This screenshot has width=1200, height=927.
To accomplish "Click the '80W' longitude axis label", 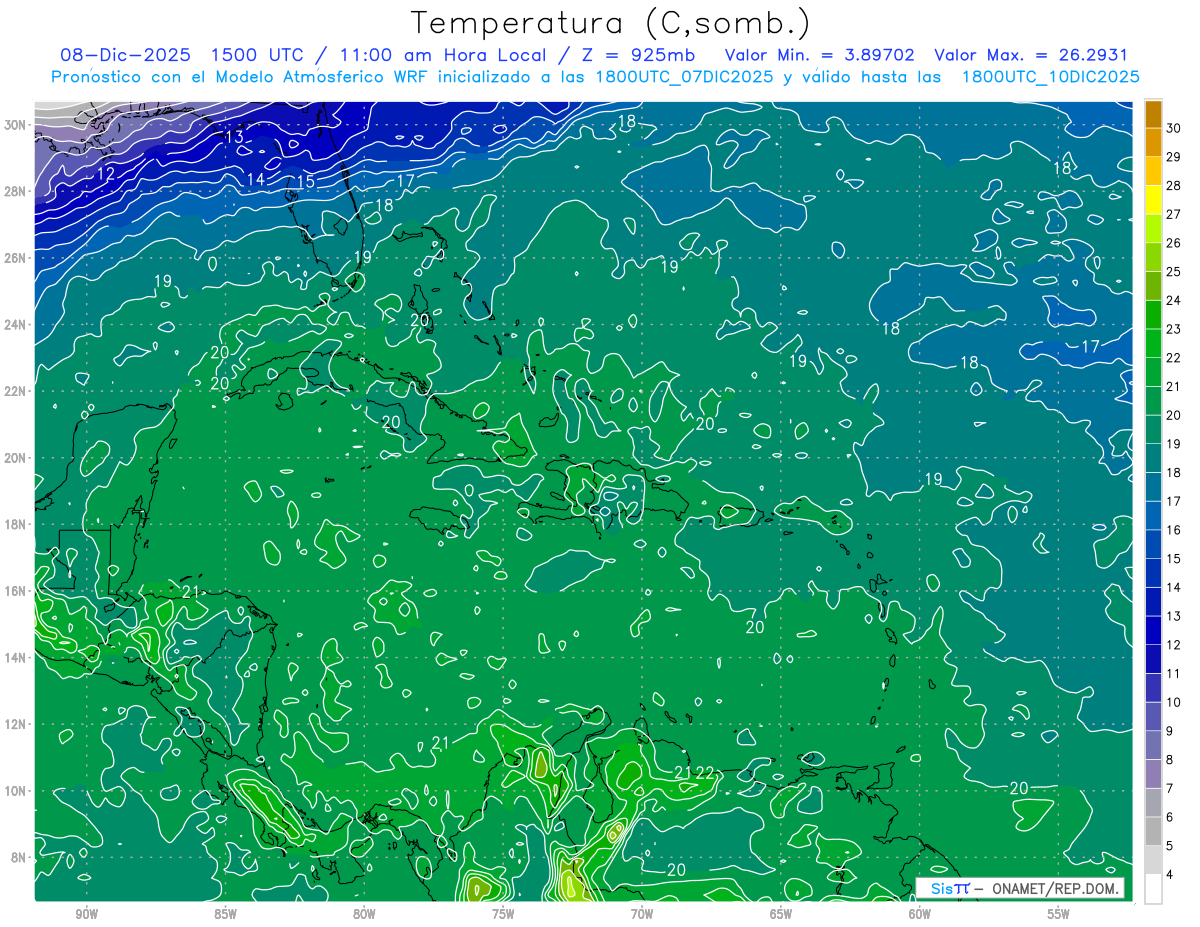I will (364, 914).
